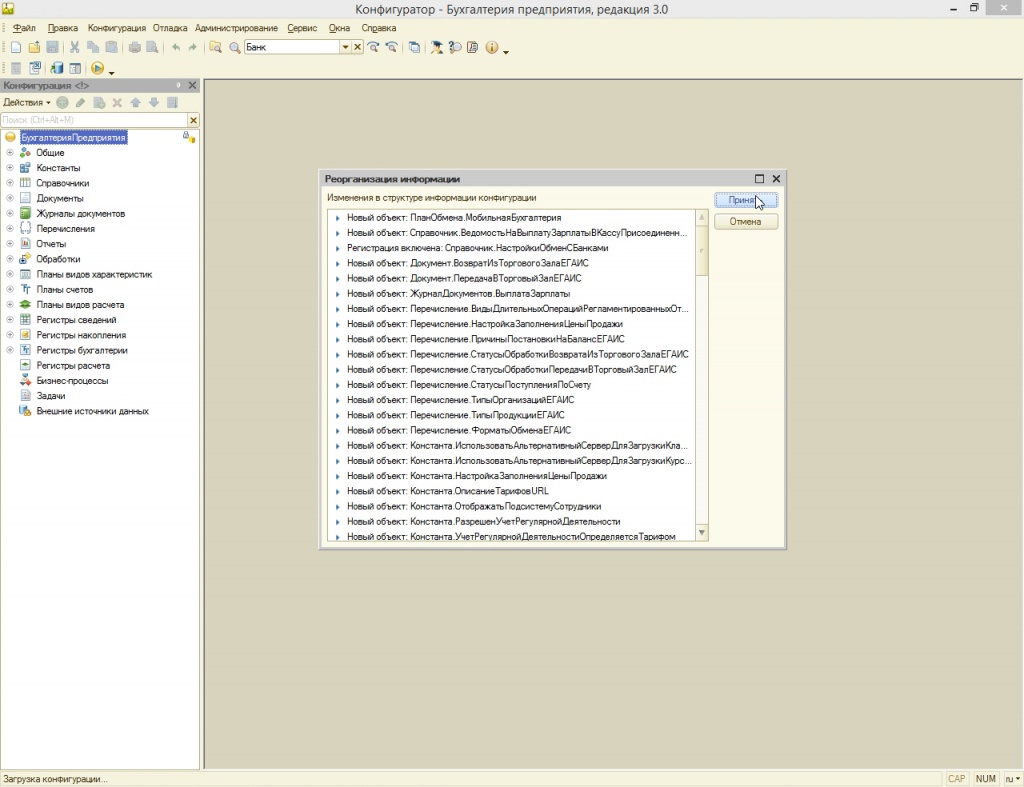The height and width of the screenshot is (787, 1024).
Task: Click the Cut scissors icon
Action: click(x=74, y=47)
